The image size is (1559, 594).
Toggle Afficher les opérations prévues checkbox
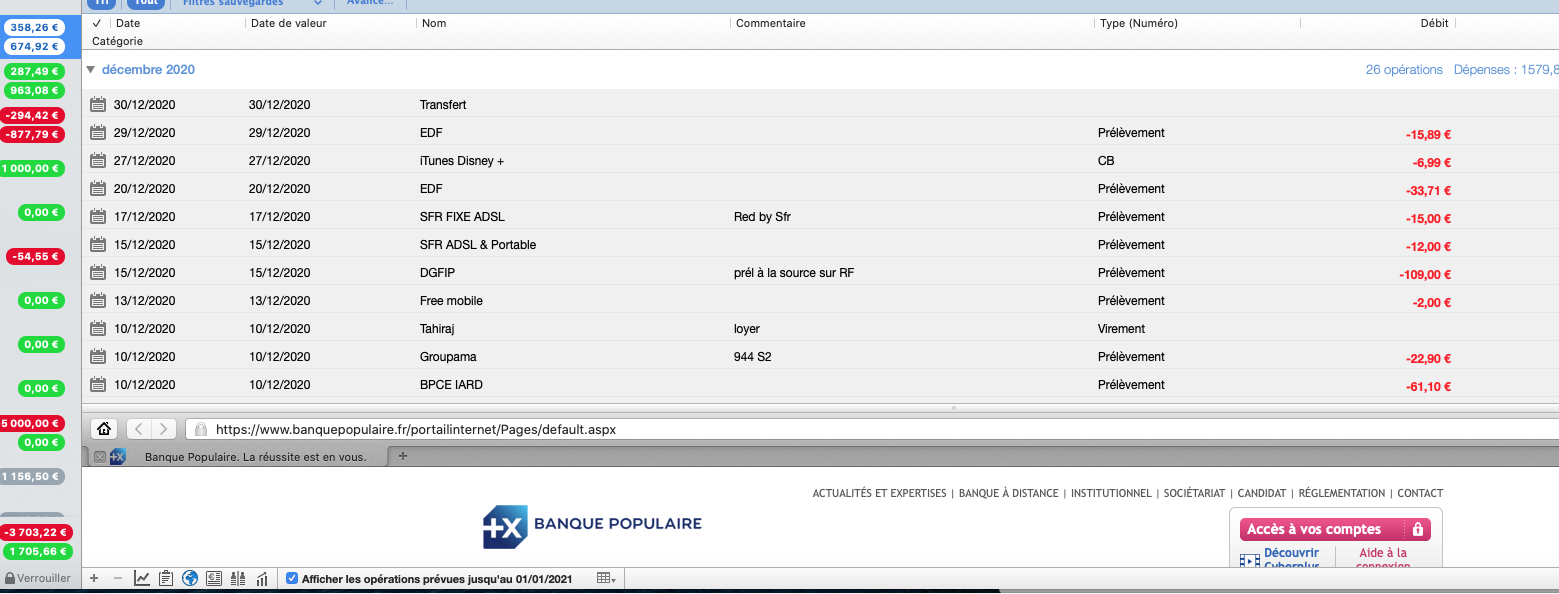292,578
